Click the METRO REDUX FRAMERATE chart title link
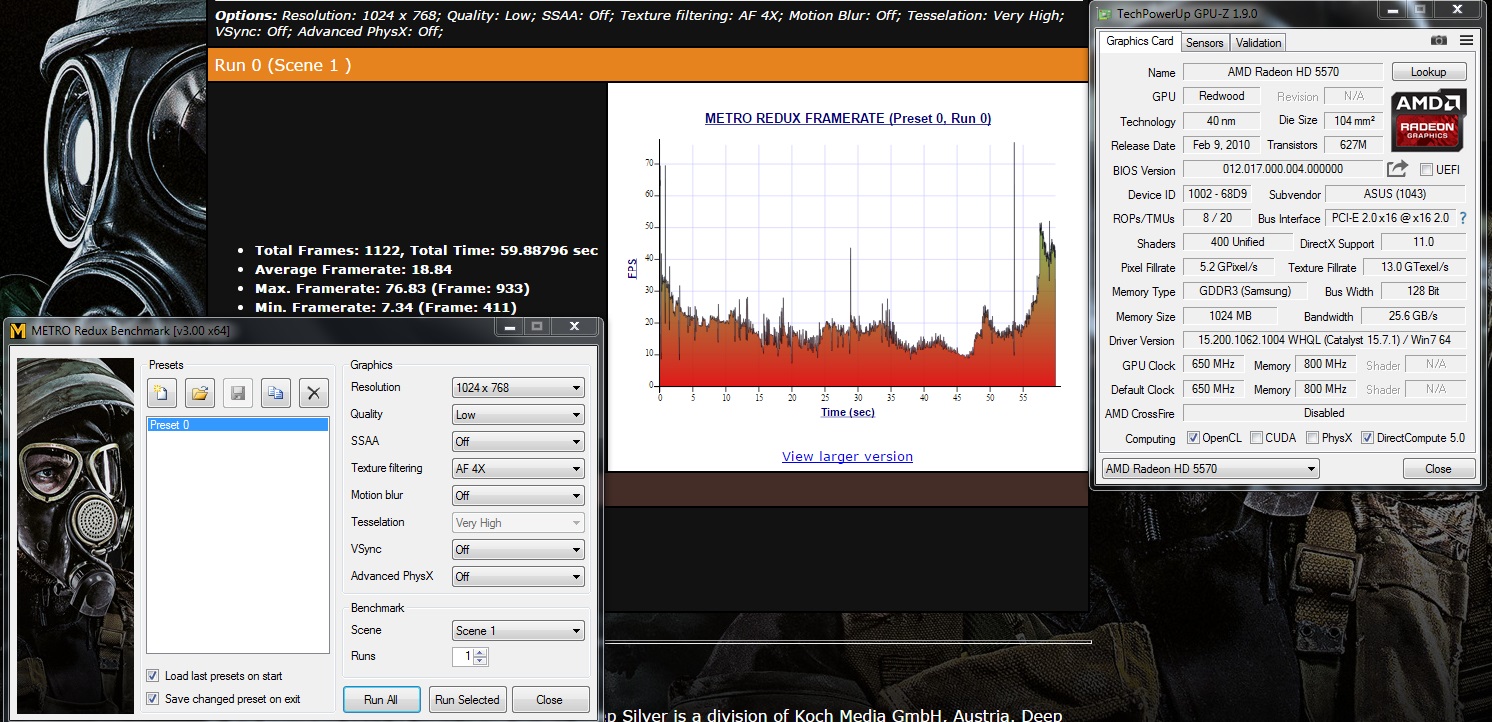The width and height of the screenshot is (1492, 722). click(848, 118)
